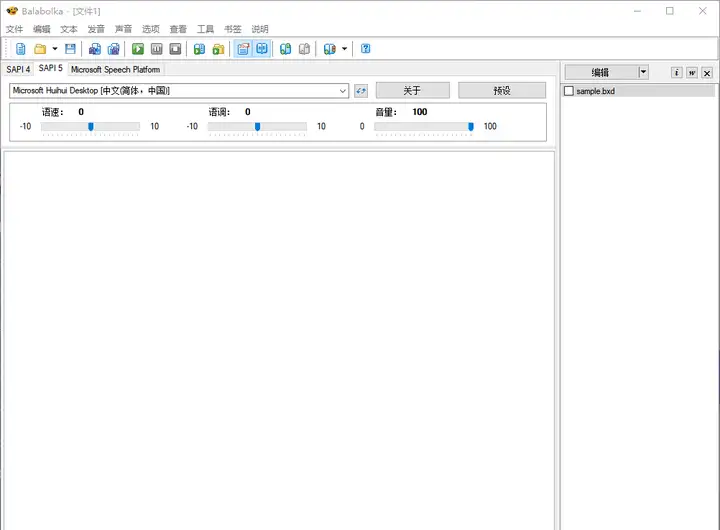Check the sample.bxd checkbox
Image resolution: width=720 pixels, height=530 pixels.
click(569, 91)
